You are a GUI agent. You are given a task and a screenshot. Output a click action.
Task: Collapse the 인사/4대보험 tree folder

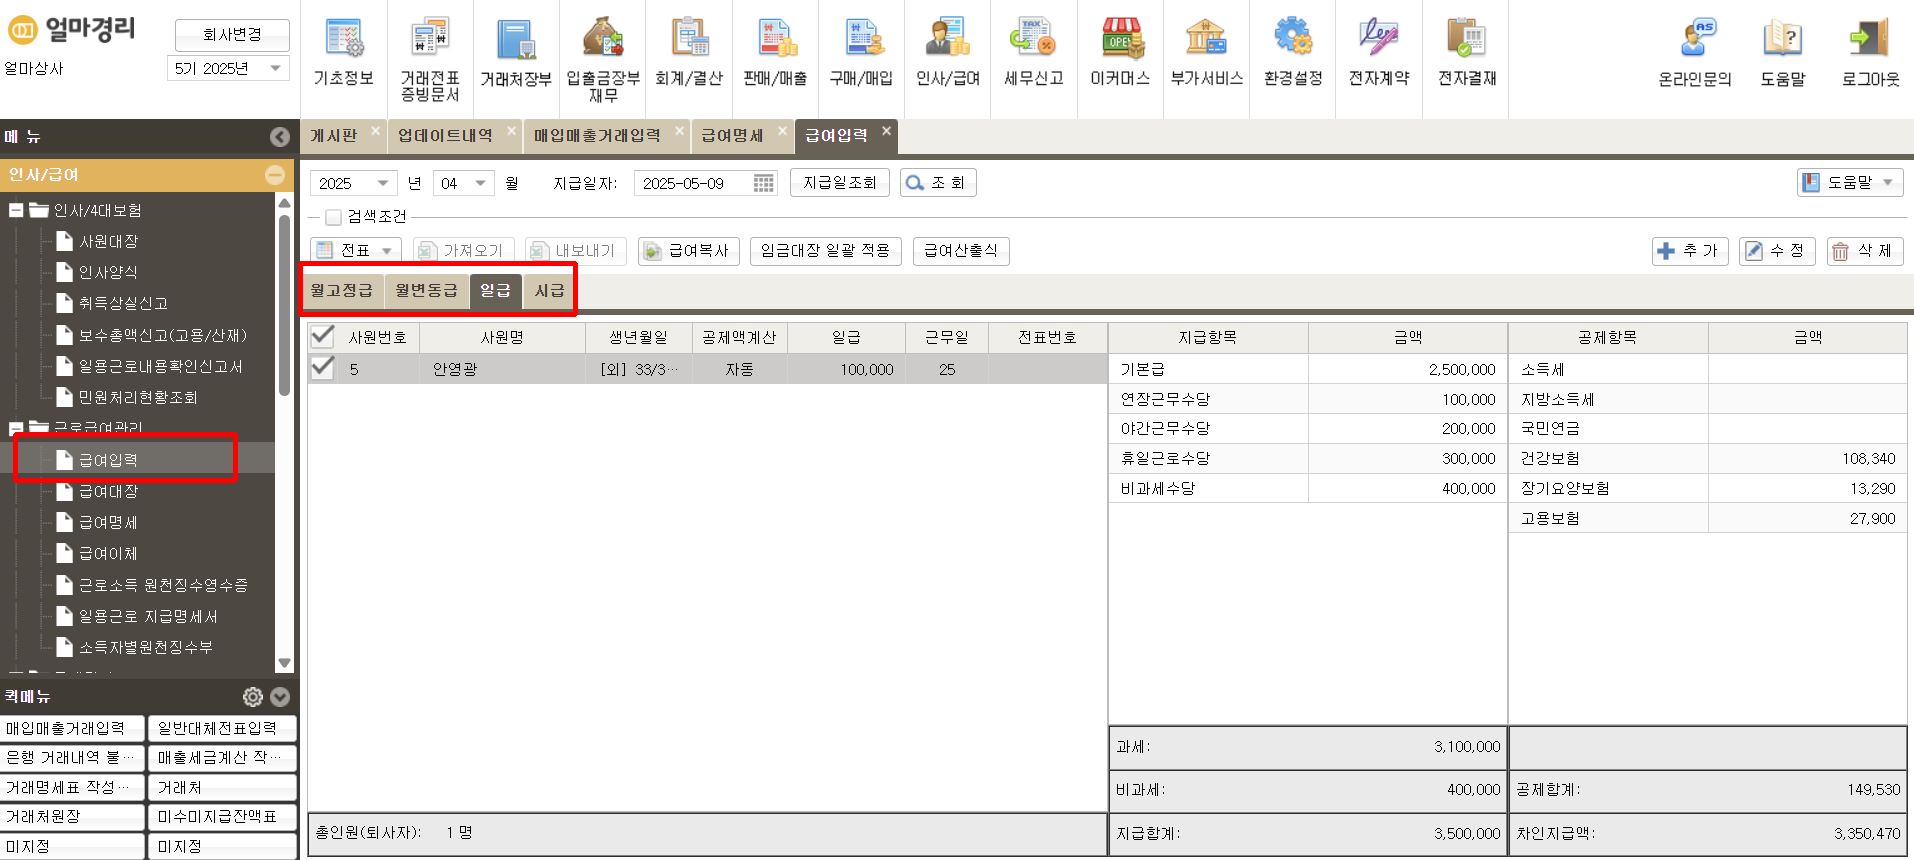tap(16, 210)
